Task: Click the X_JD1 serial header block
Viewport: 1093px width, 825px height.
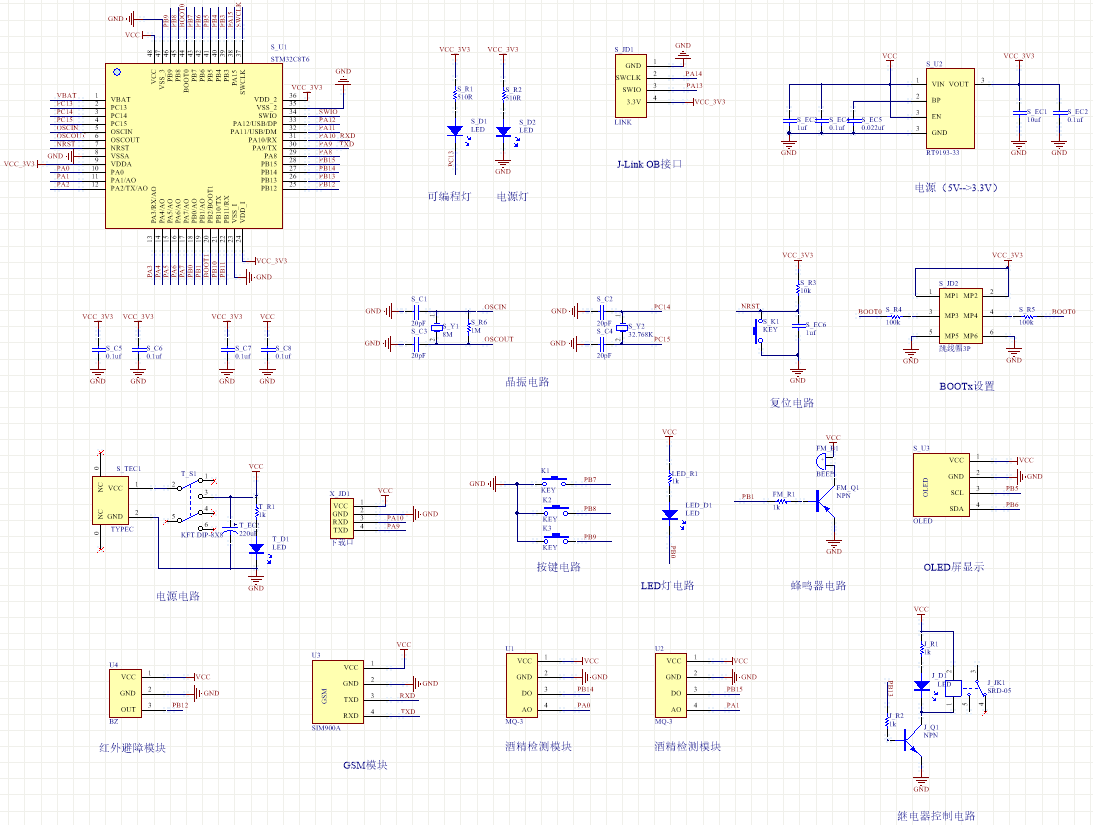Action: (341, 519)
